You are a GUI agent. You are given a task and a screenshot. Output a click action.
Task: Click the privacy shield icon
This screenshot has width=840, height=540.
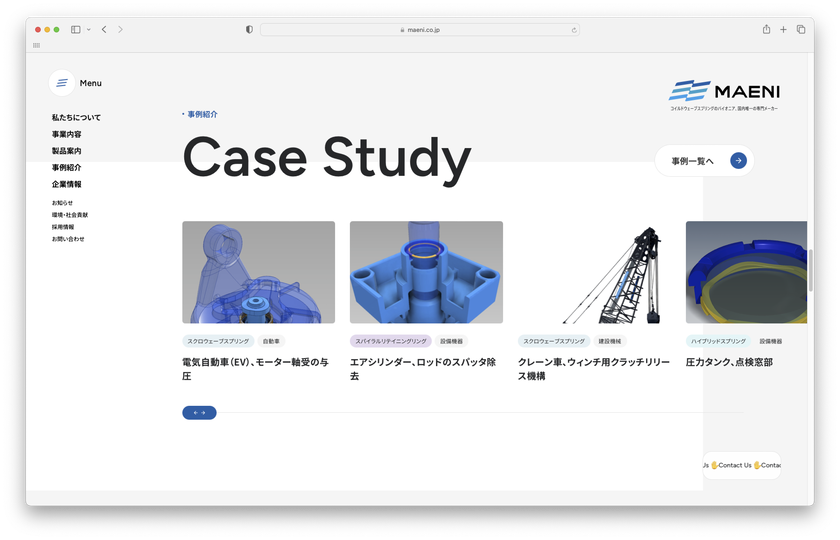click(249, 30)
